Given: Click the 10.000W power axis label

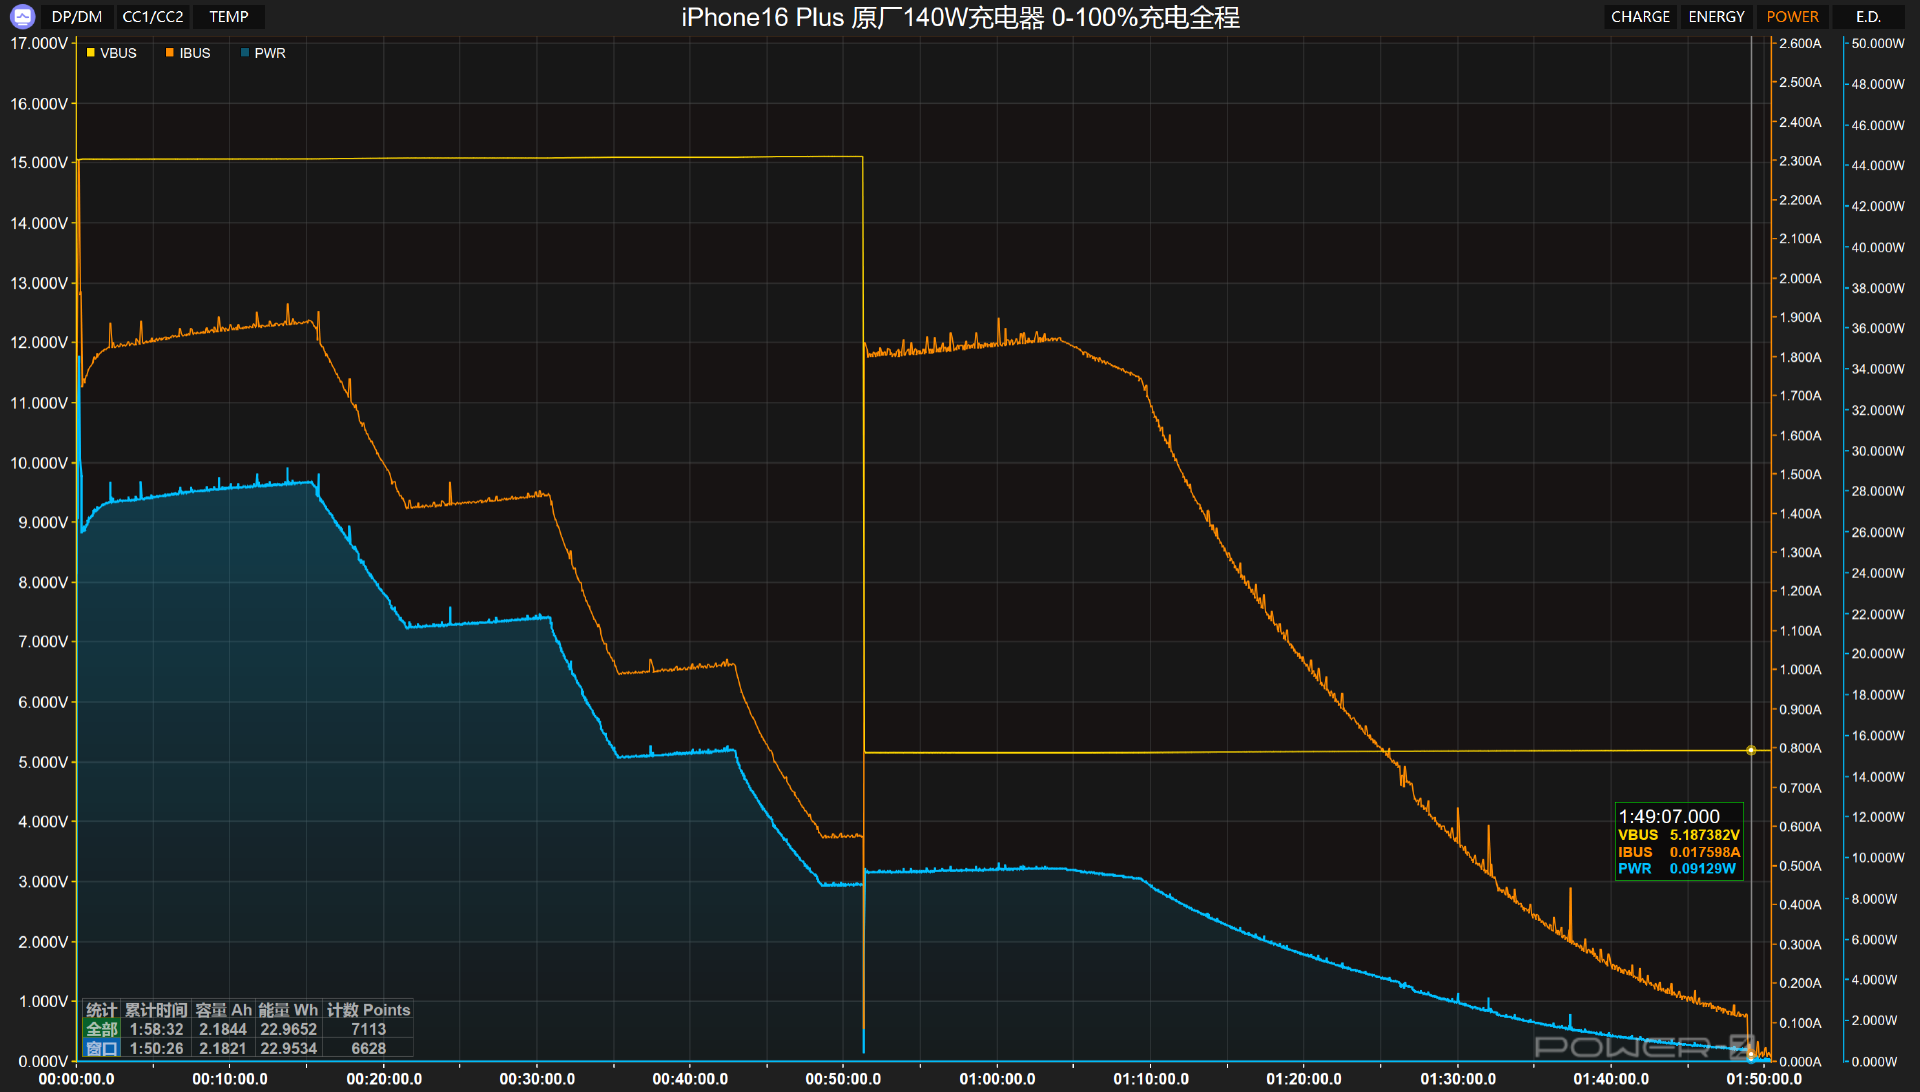Looking at the screenshot, I should [x=1878, y=858].
